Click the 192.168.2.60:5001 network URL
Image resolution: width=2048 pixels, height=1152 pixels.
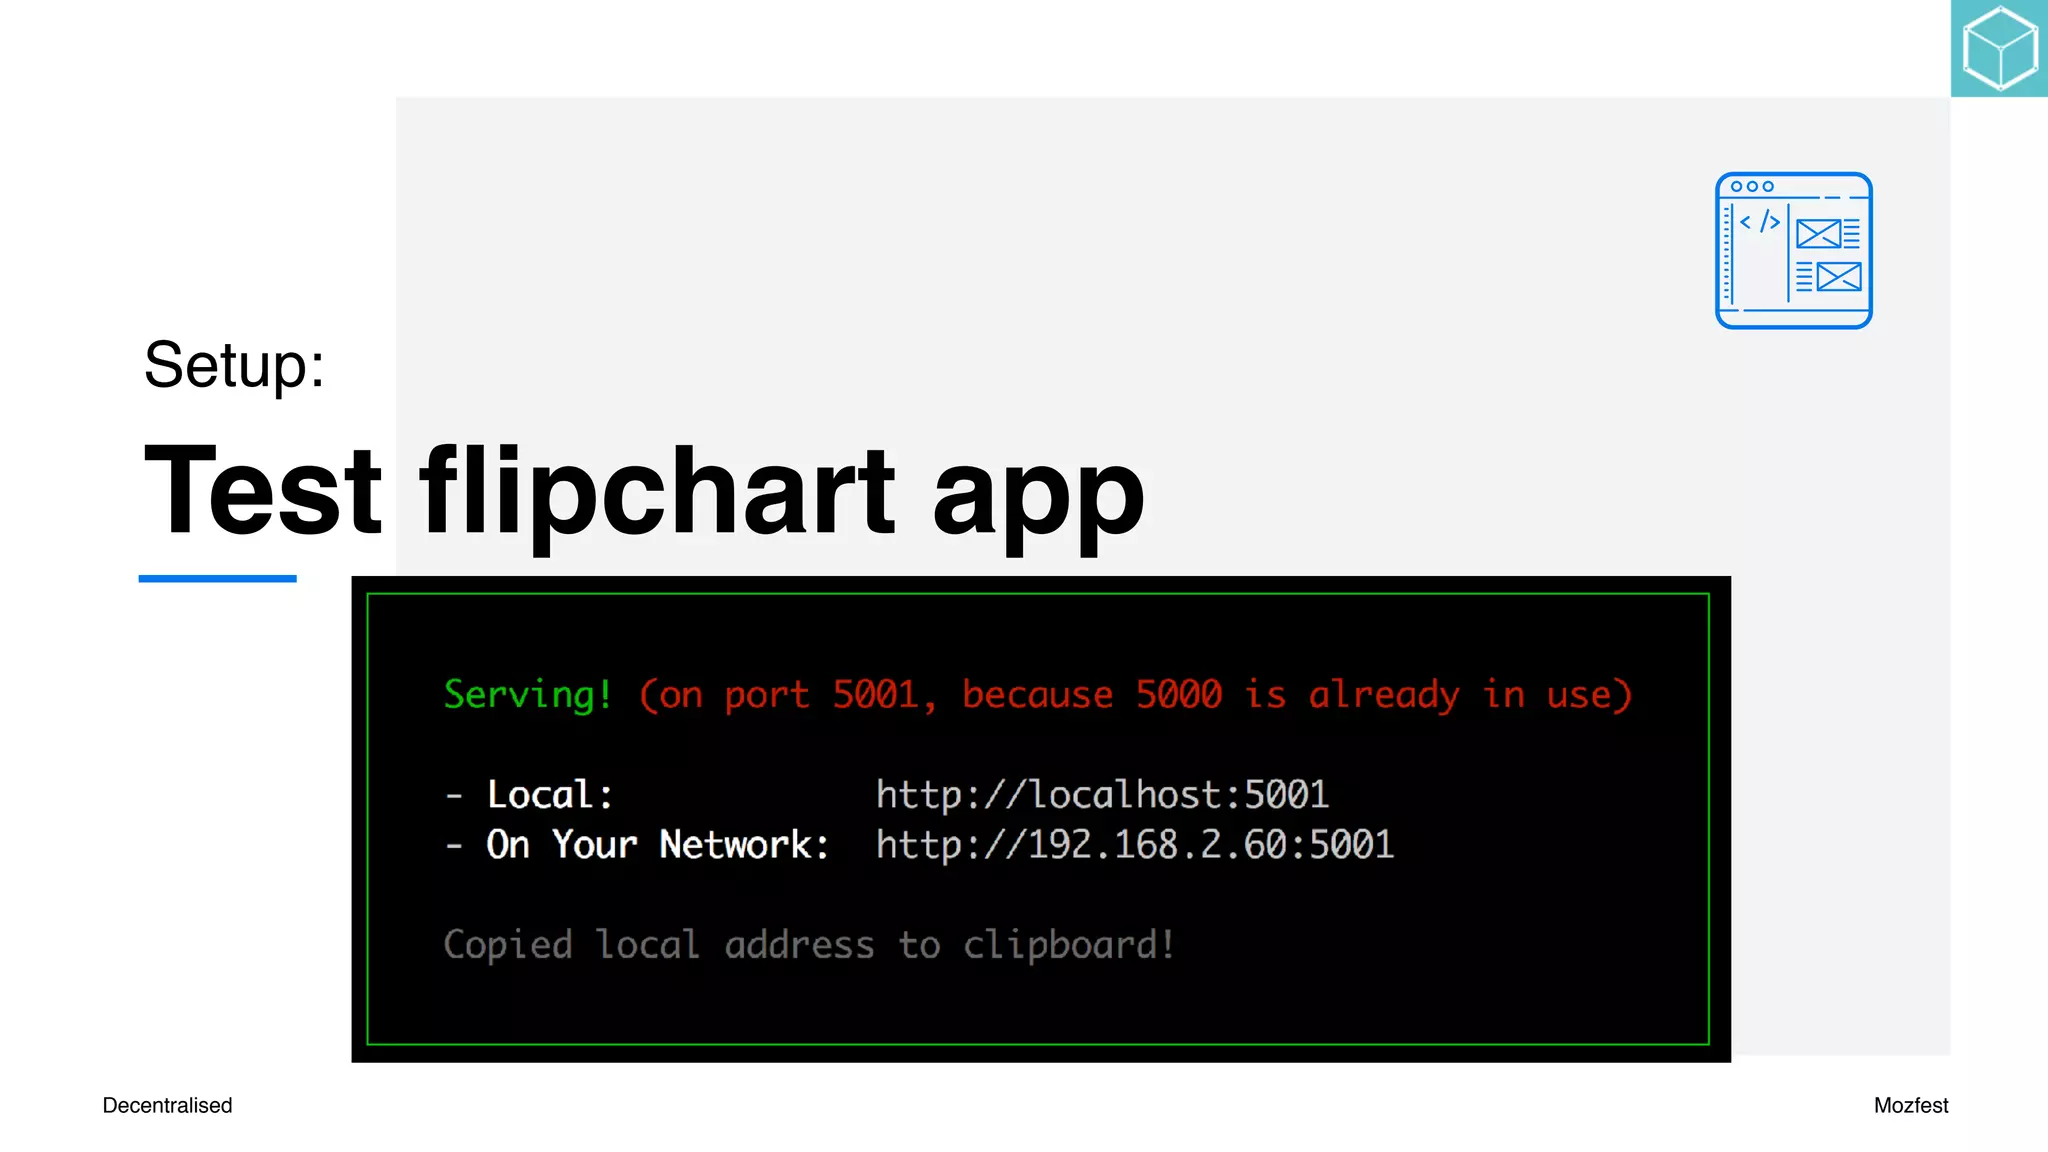coord(1134,845)
